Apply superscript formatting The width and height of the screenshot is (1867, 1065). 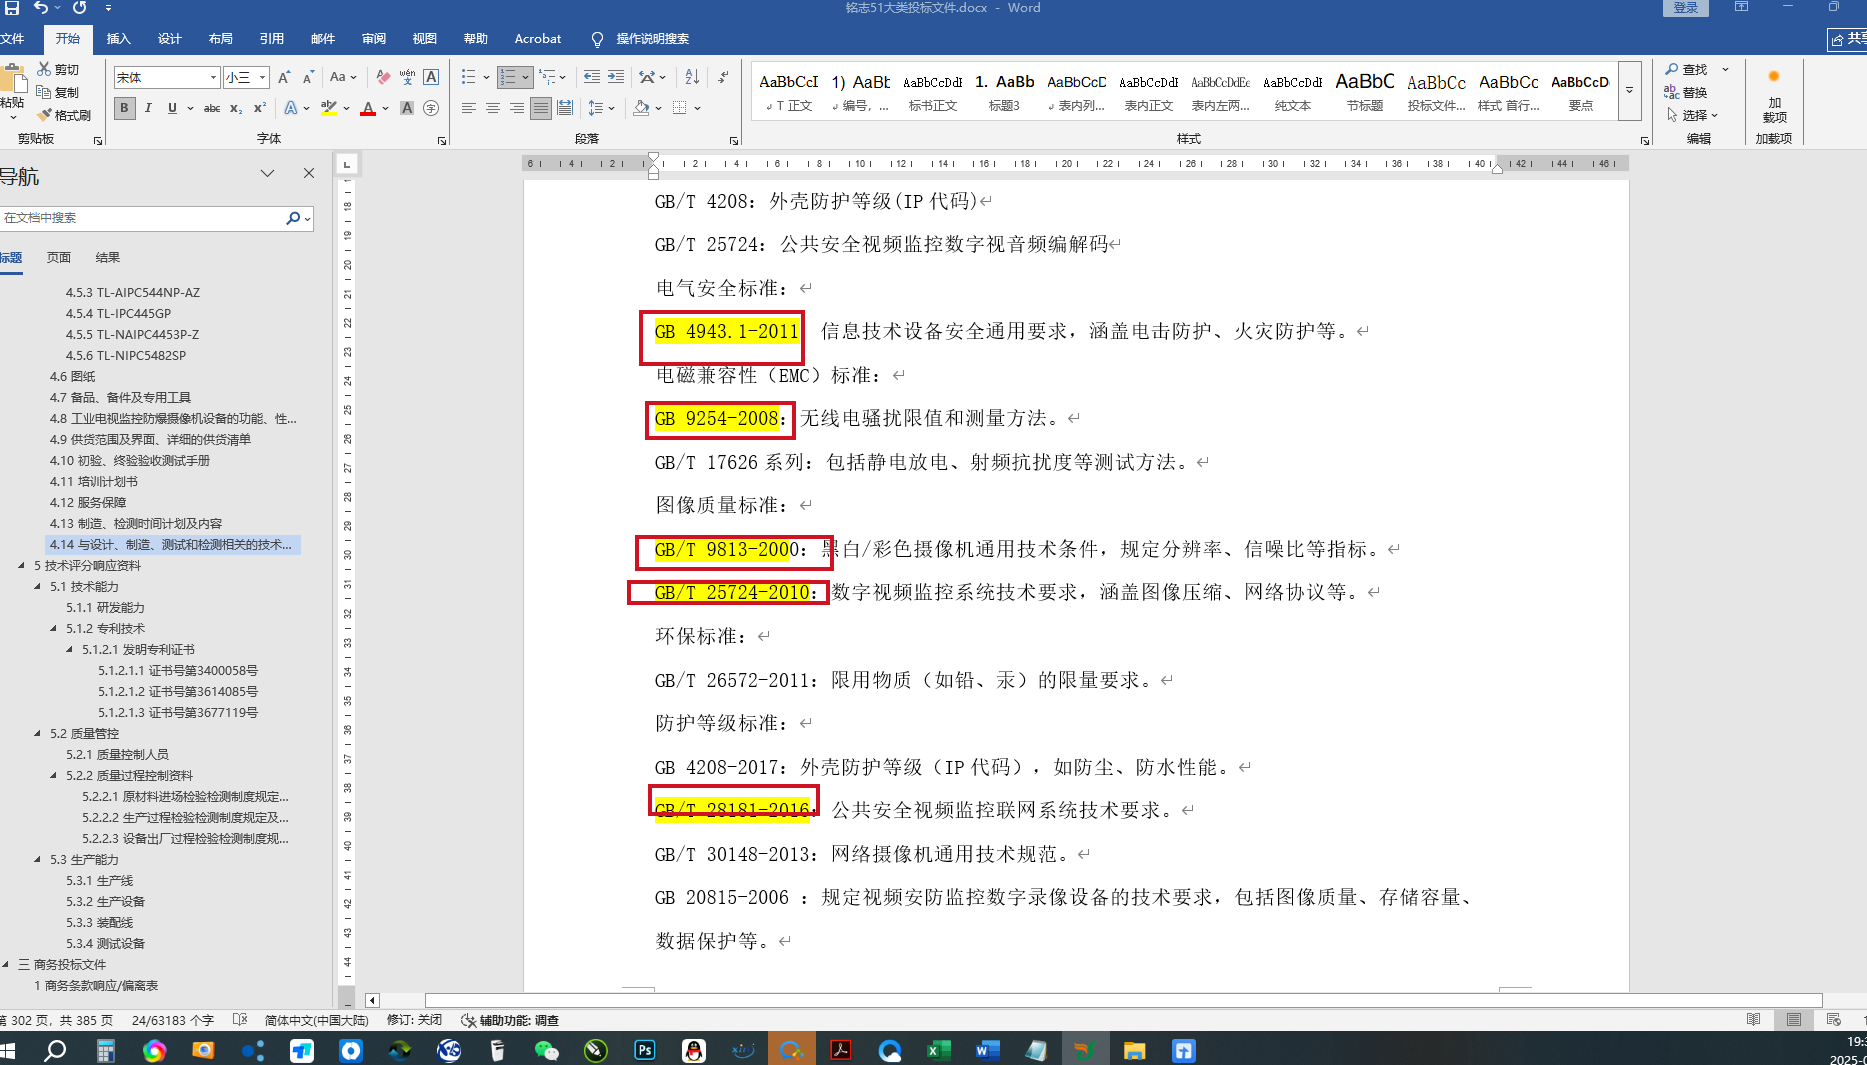260,108
